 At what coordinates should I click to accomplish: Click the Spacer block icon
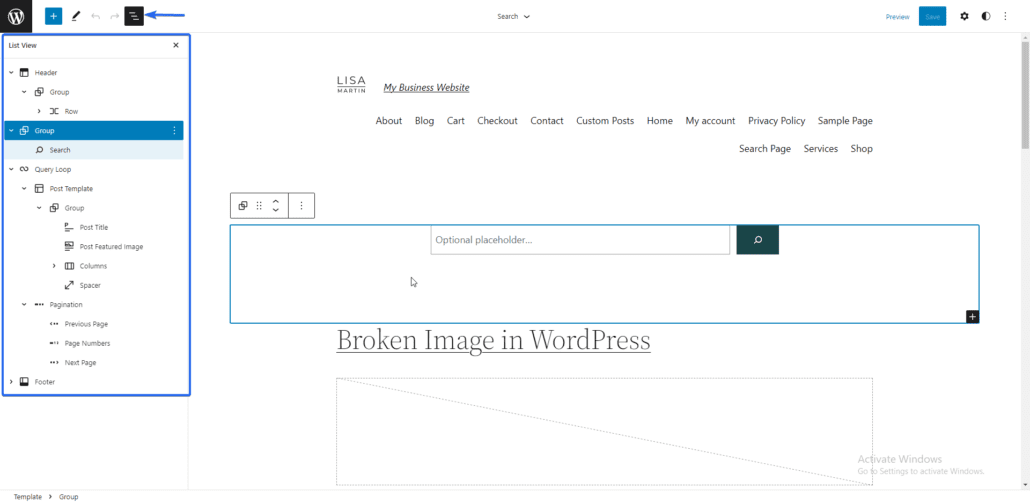click(70, 286)
